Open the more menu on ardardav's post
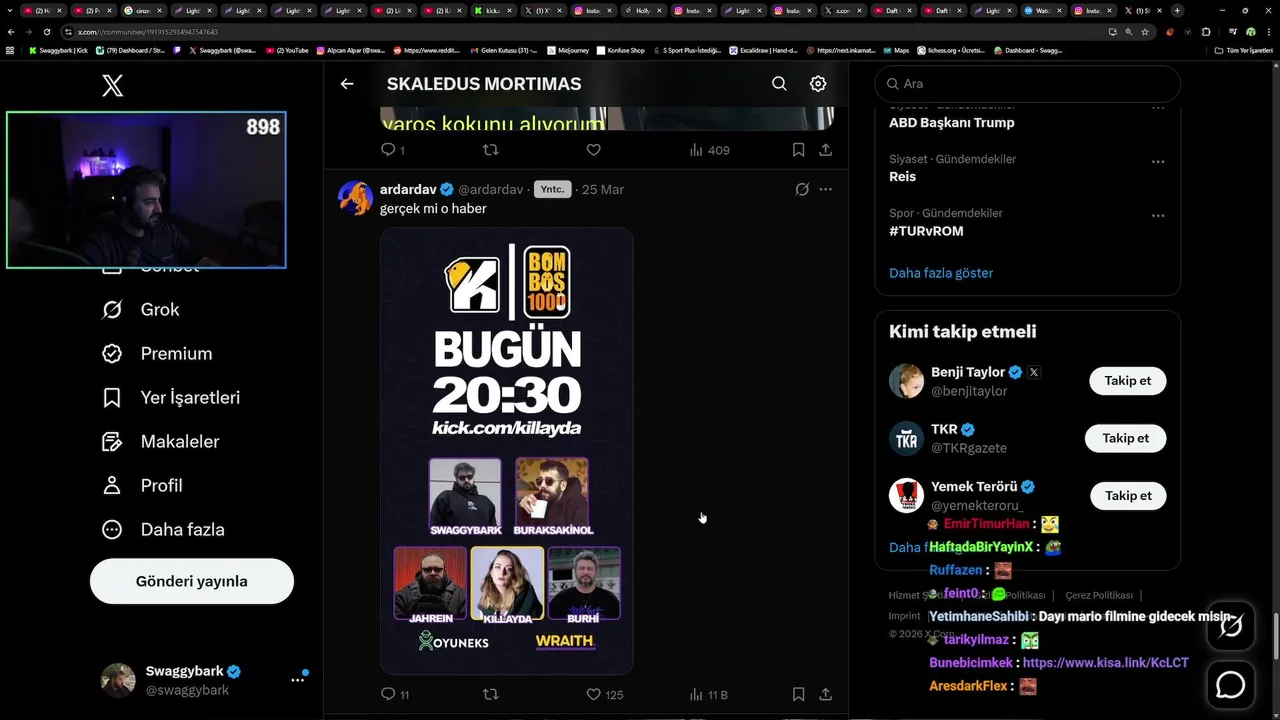 825,189
